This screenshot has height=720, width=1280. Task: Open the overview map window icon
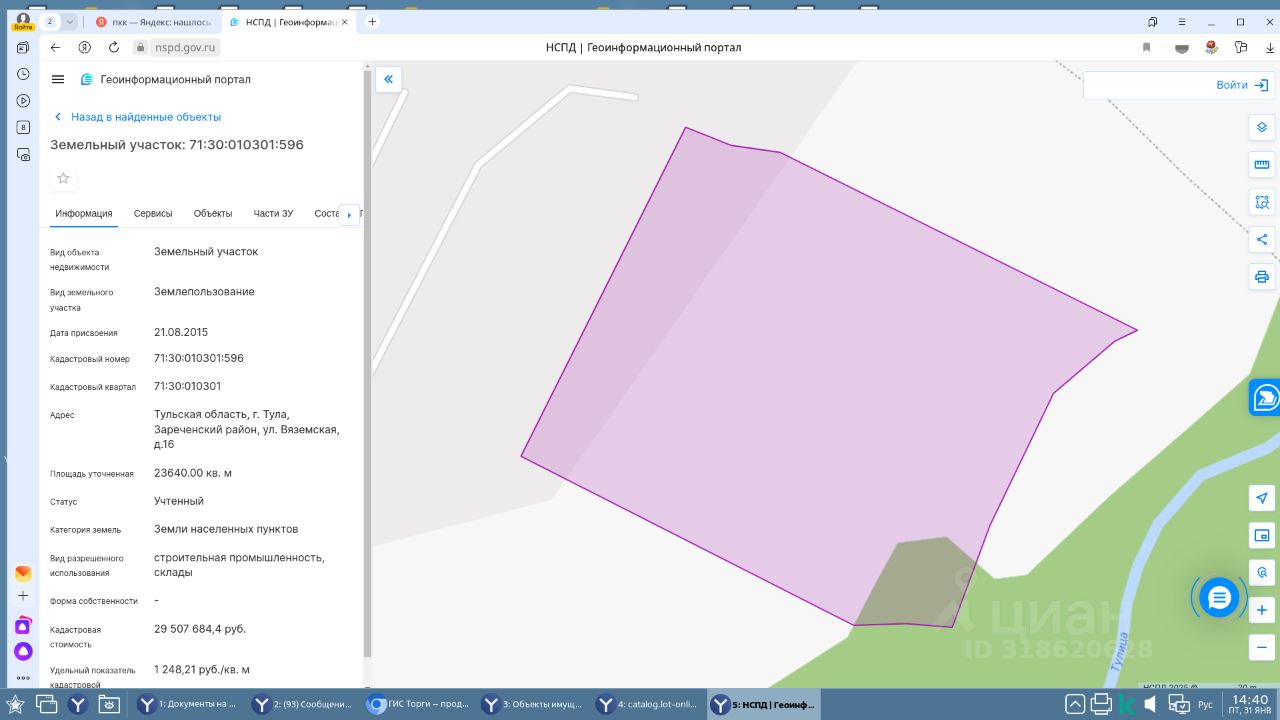(1262, 536)
